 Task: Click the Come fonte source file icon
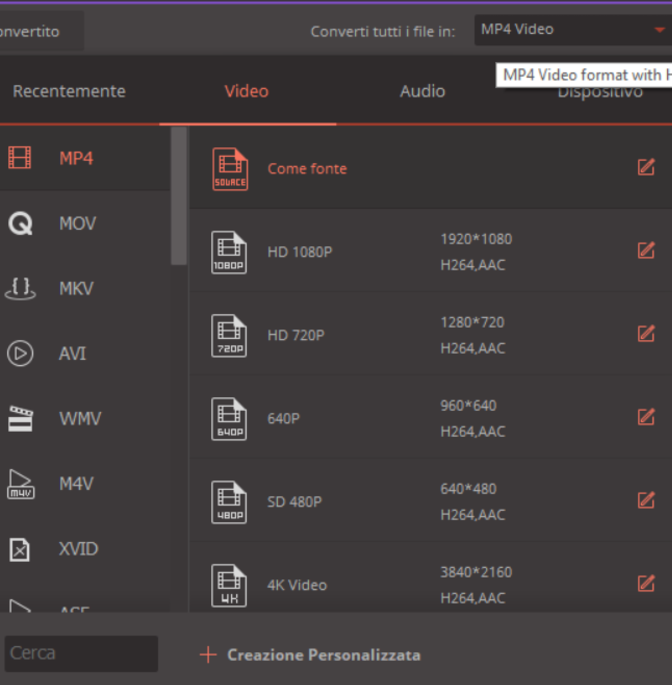click(x=230, y=169)
